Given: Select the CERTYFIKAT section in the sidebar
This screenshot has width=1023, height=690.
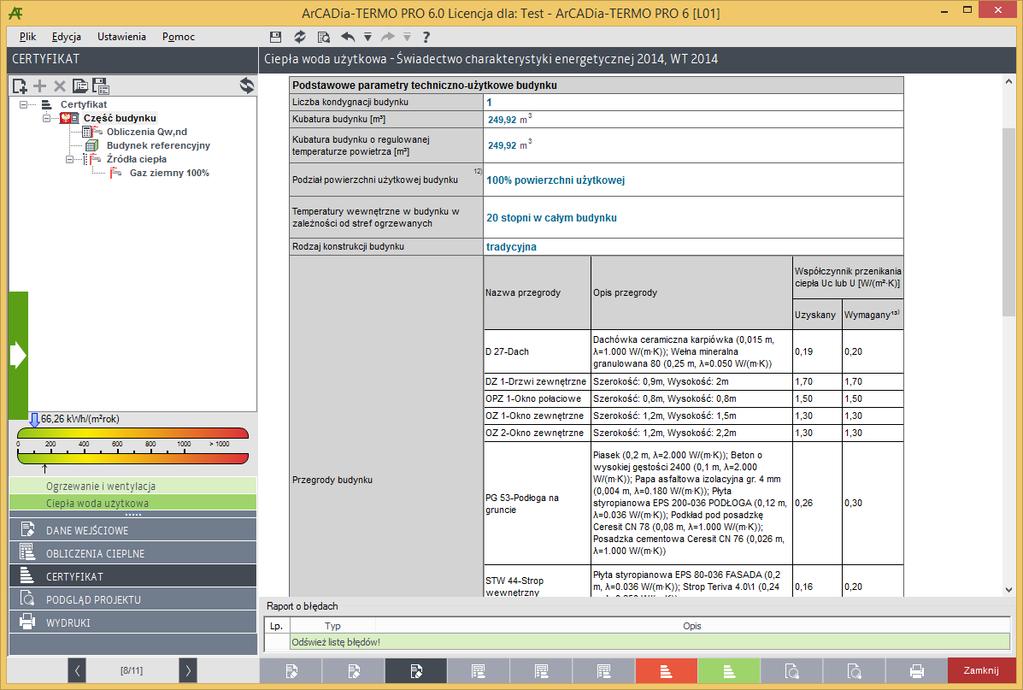Looking at the screenshot, I should 133,577.
